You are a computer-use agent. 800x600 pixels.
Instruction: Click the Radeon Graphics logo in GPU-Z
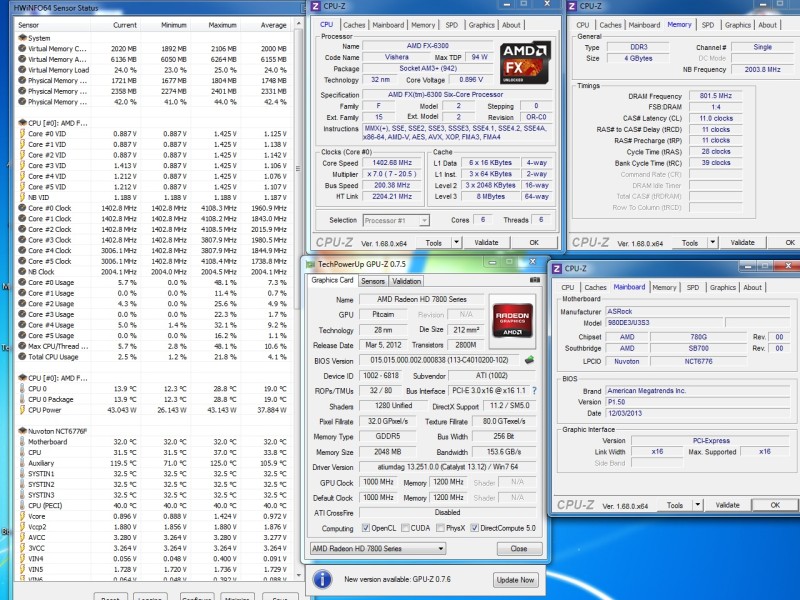512,320
